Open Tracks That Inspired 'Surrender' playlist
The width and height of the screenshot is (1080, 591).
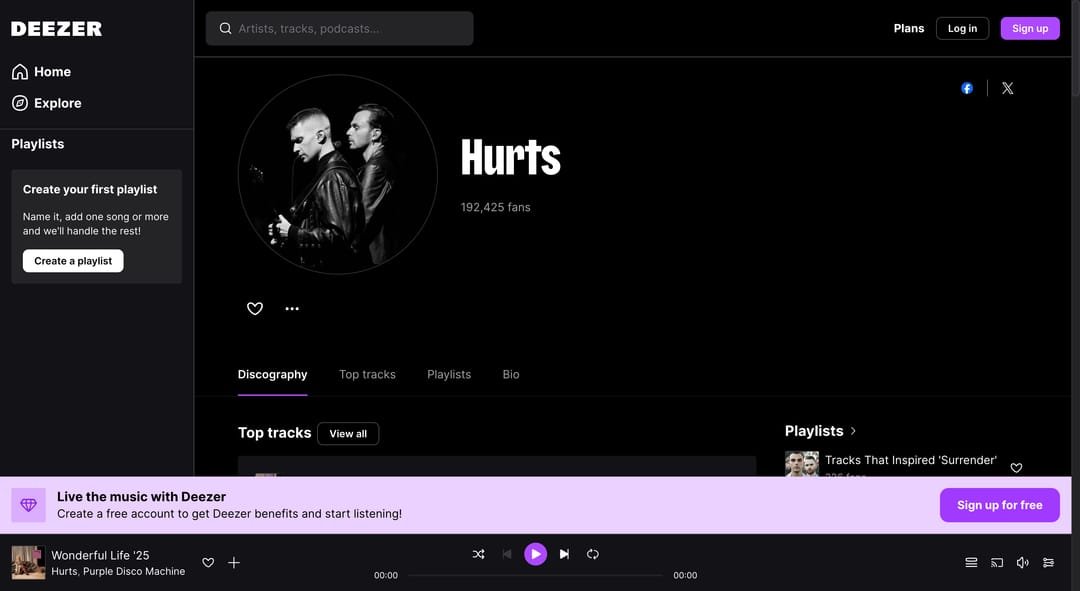pyautogui.click(x=911, y=460)
